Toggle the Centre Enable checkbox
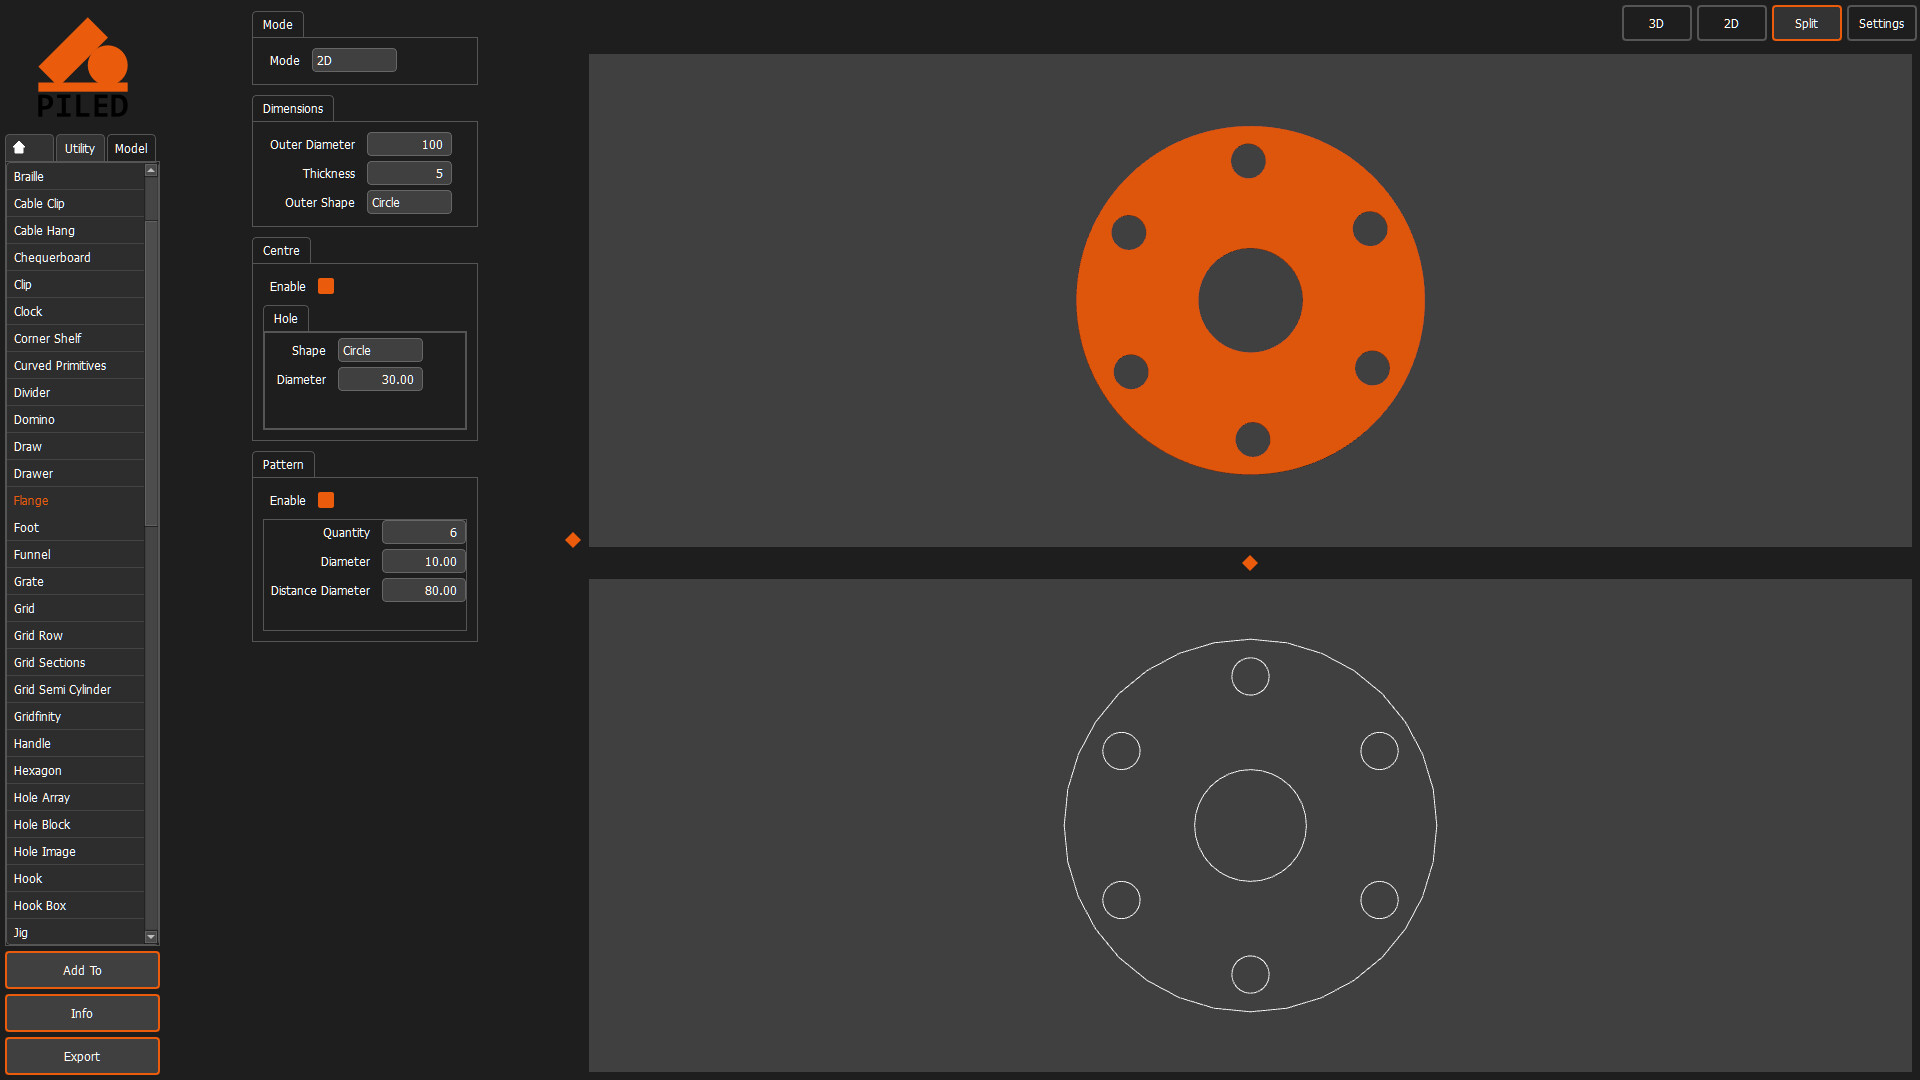 click(326, 286)
